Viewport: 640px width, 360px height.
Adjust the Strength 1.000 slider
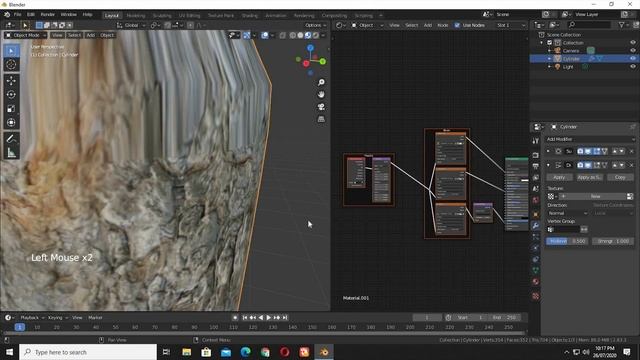coord(613,241)
